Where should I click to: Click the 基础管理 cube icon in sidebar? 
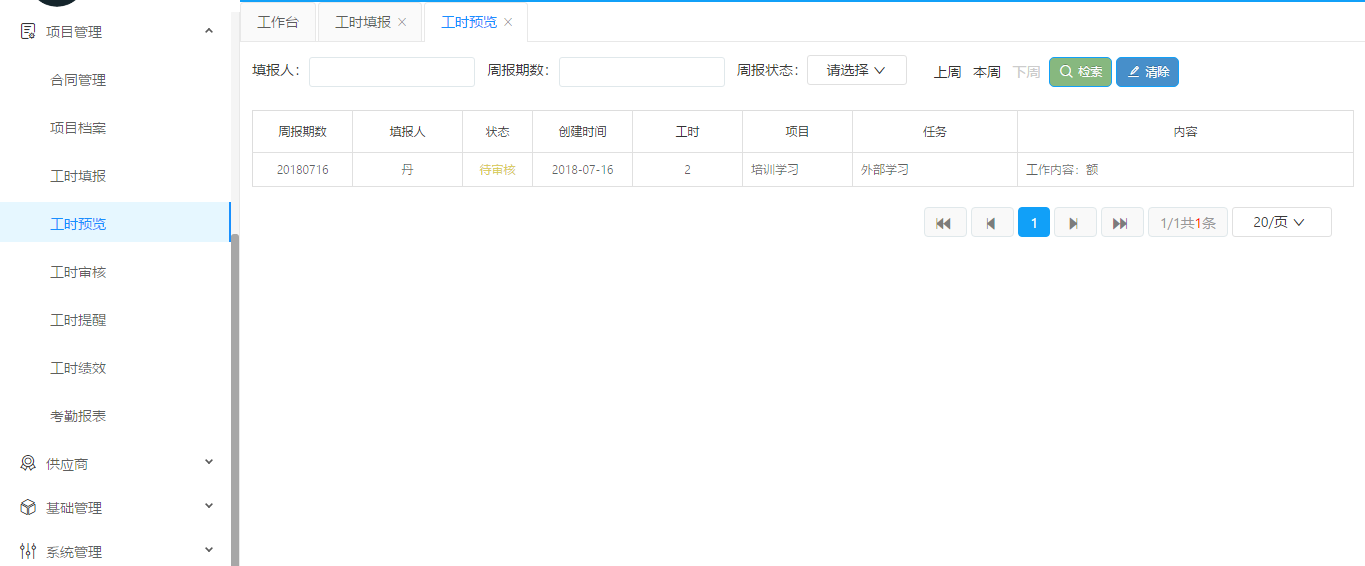point(28,508)
